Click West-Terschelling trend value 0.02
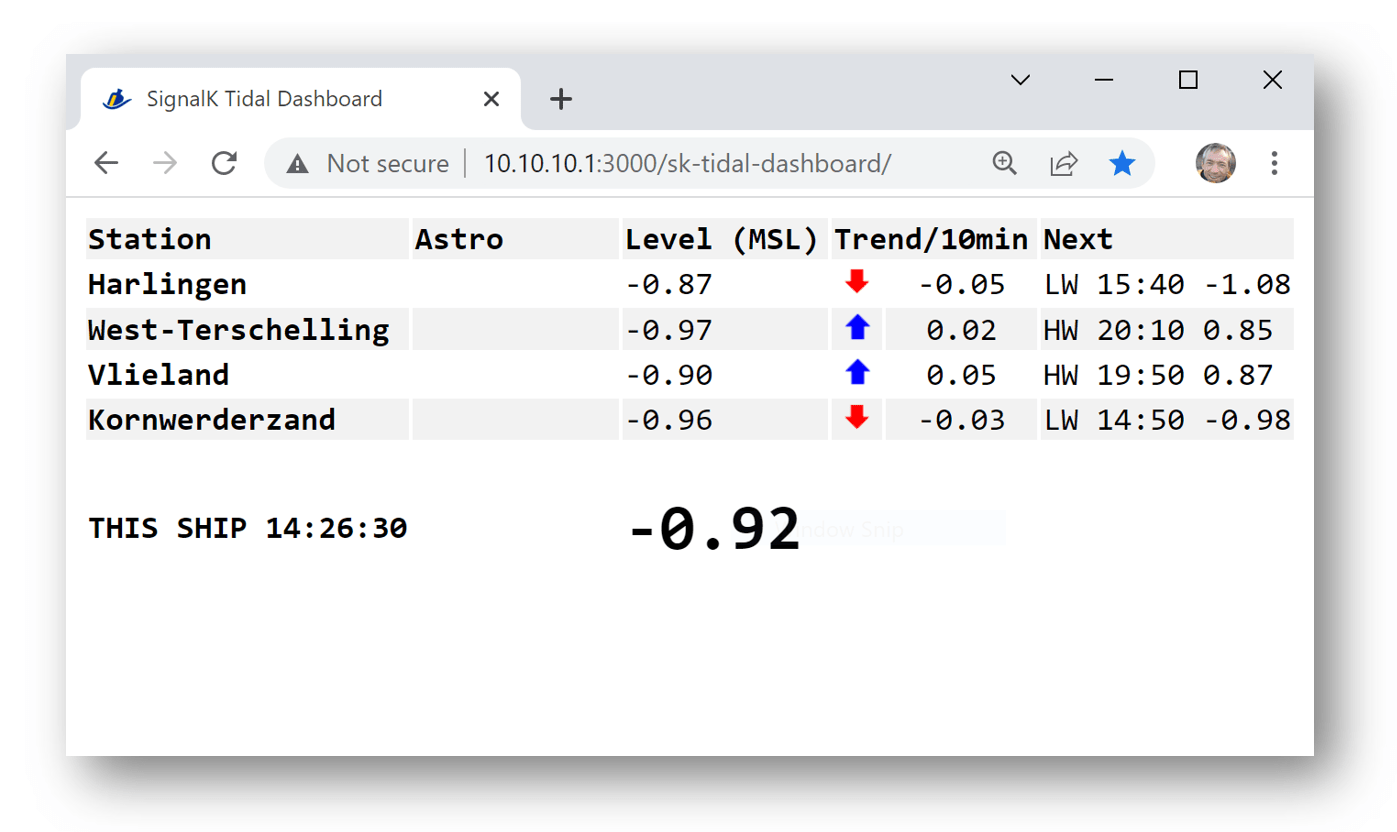The image size is (1397, 832). click(x=961, y=329)
